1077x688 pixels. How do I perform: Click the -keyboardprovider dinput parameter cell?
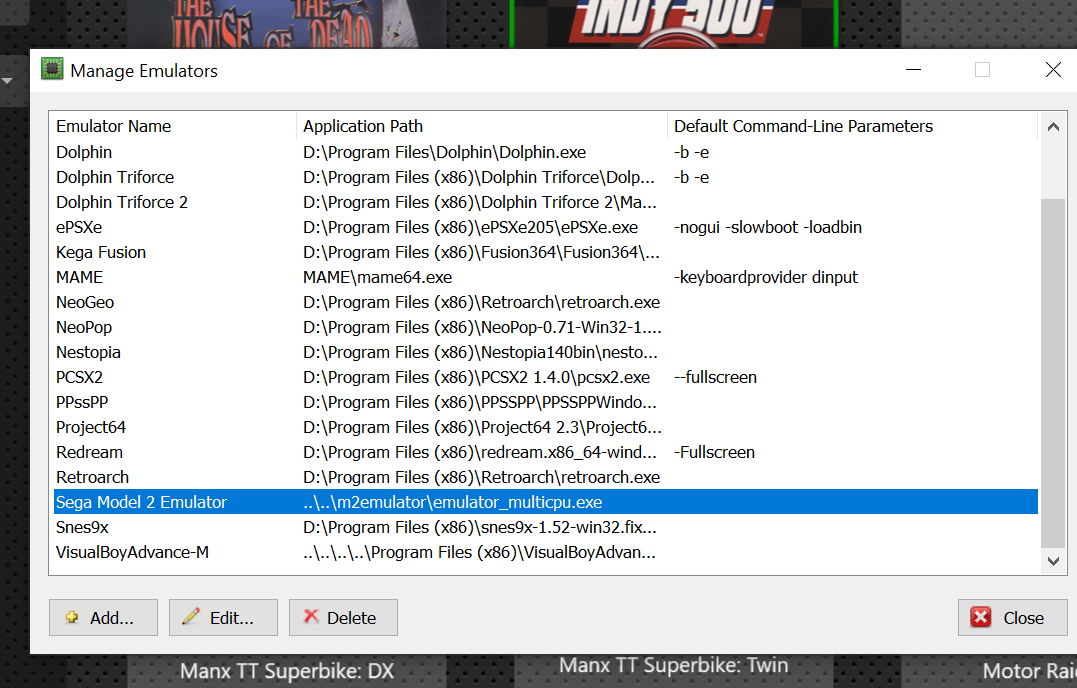point(766,277)
